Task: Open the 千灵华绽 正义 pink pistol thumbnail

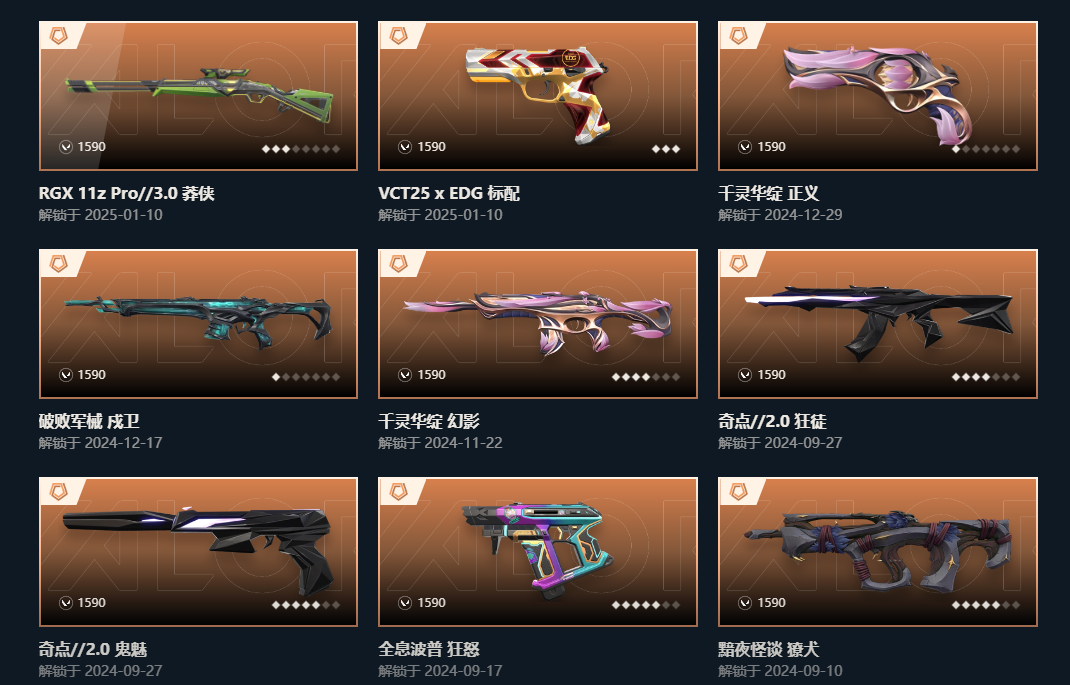Action: [x=878, y=94]
